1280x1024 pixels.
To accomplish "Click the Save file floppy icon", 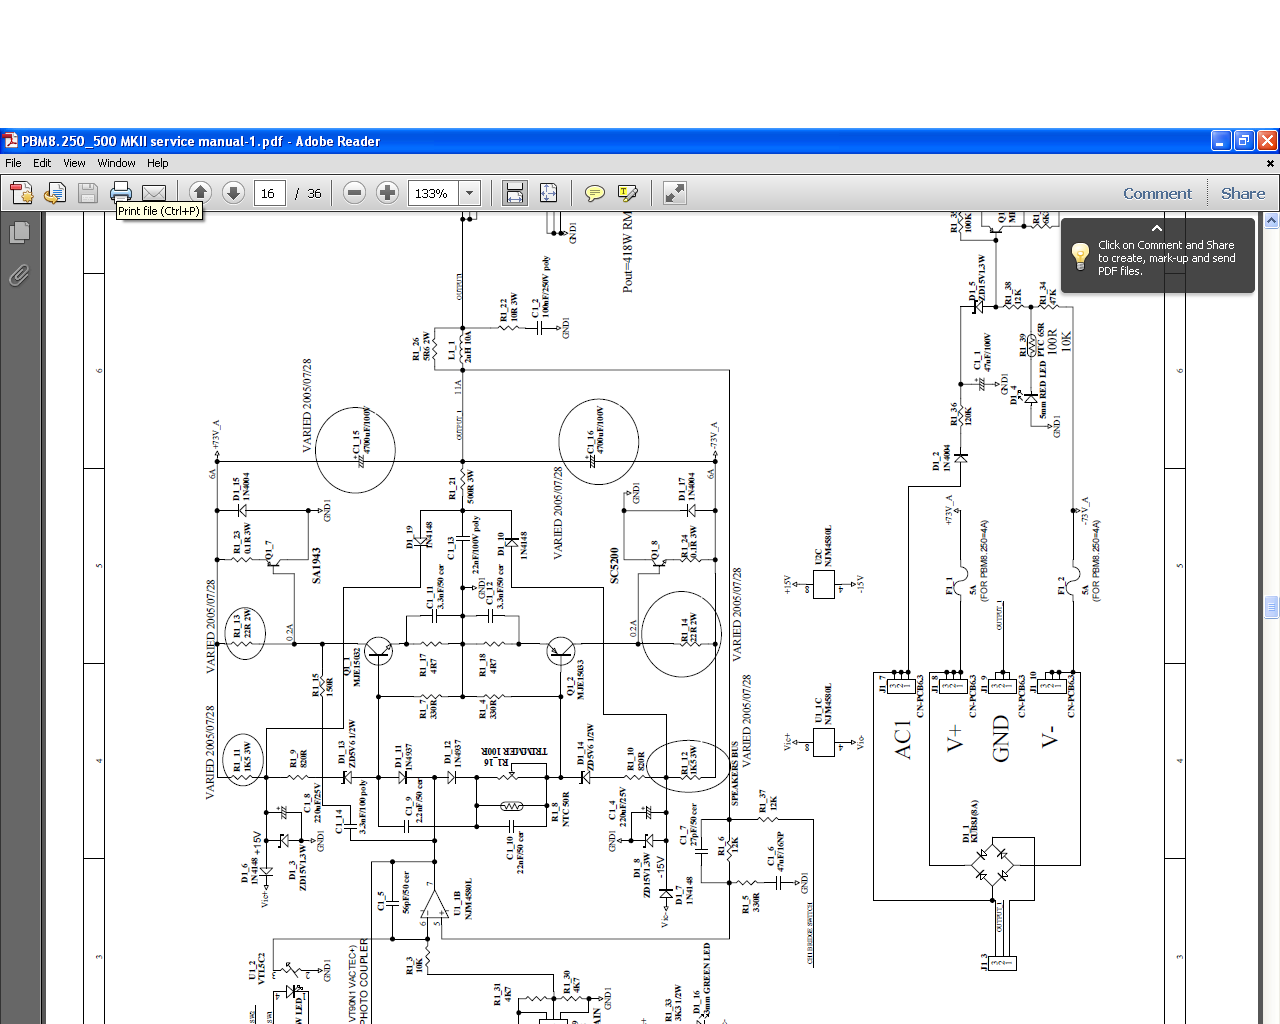I will click(88, 193).
